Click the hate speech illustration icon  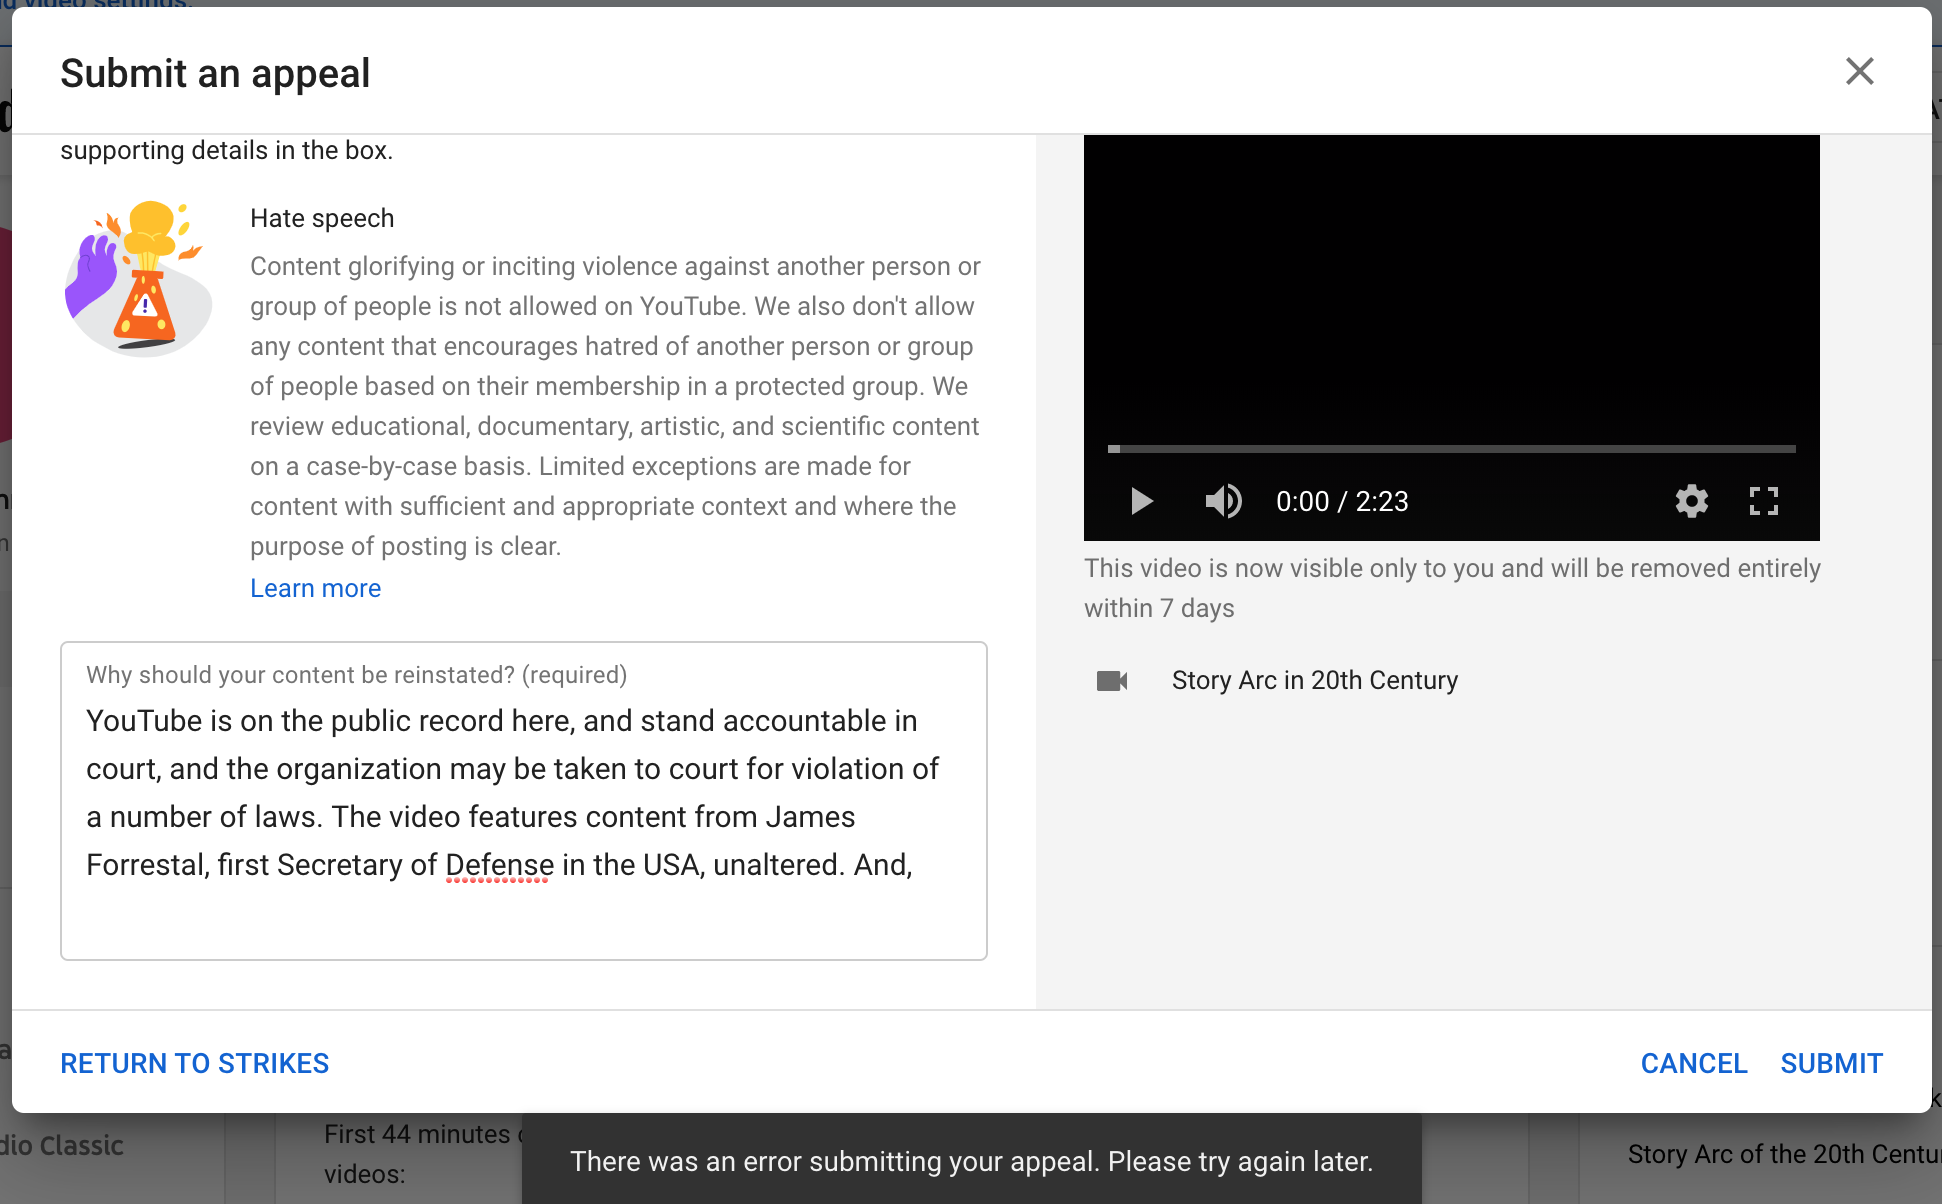[139, 279]
